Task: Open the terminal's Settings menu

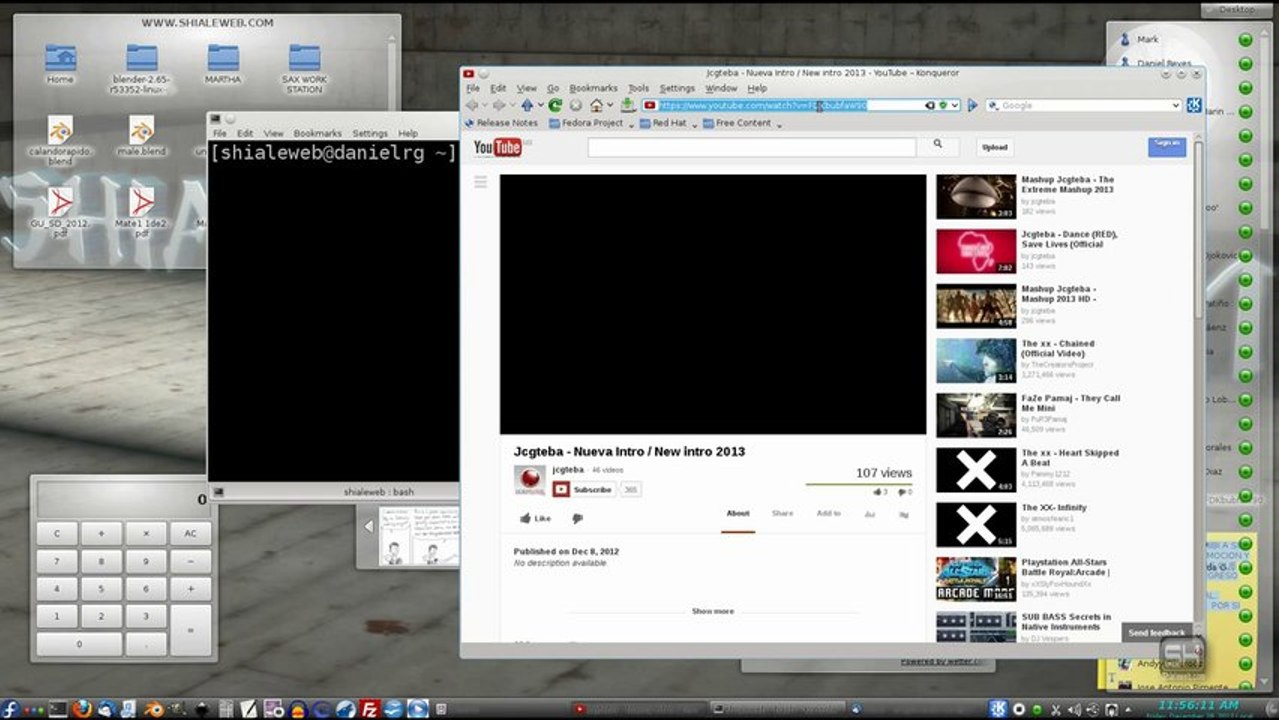Action: click(x=369, y=133)
